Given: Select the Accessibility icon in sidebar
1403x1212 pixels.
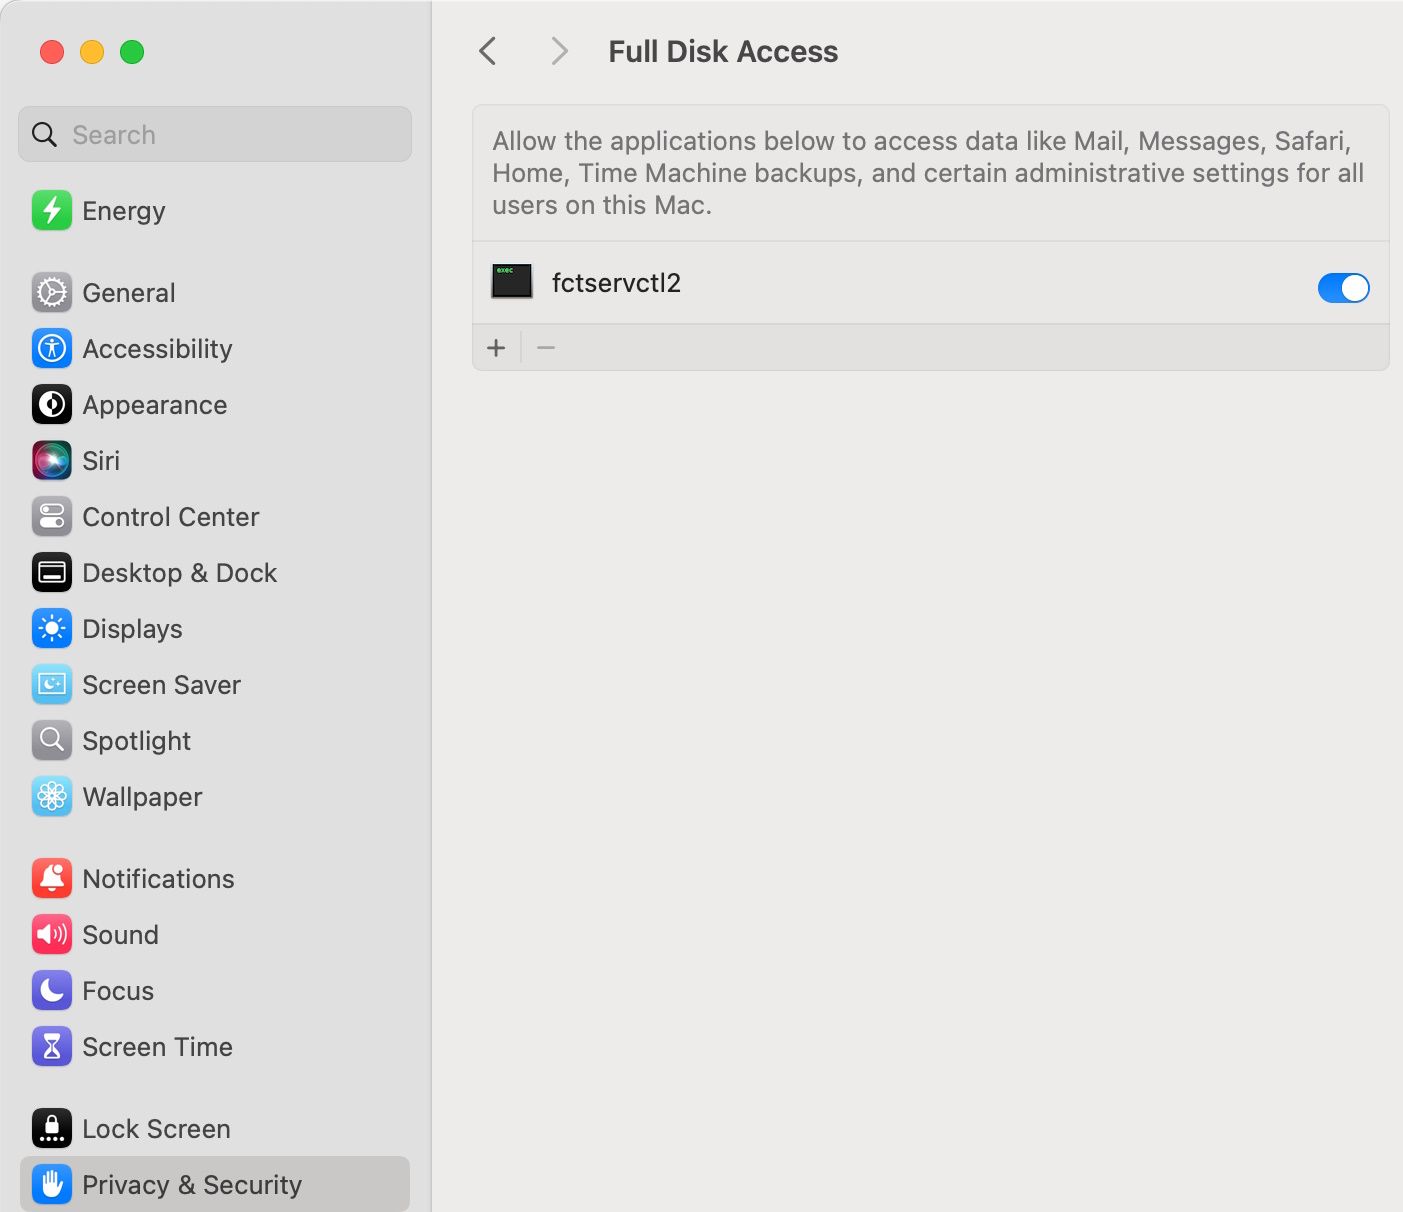Looking at the screenshot, I should (x=52, y=349).
